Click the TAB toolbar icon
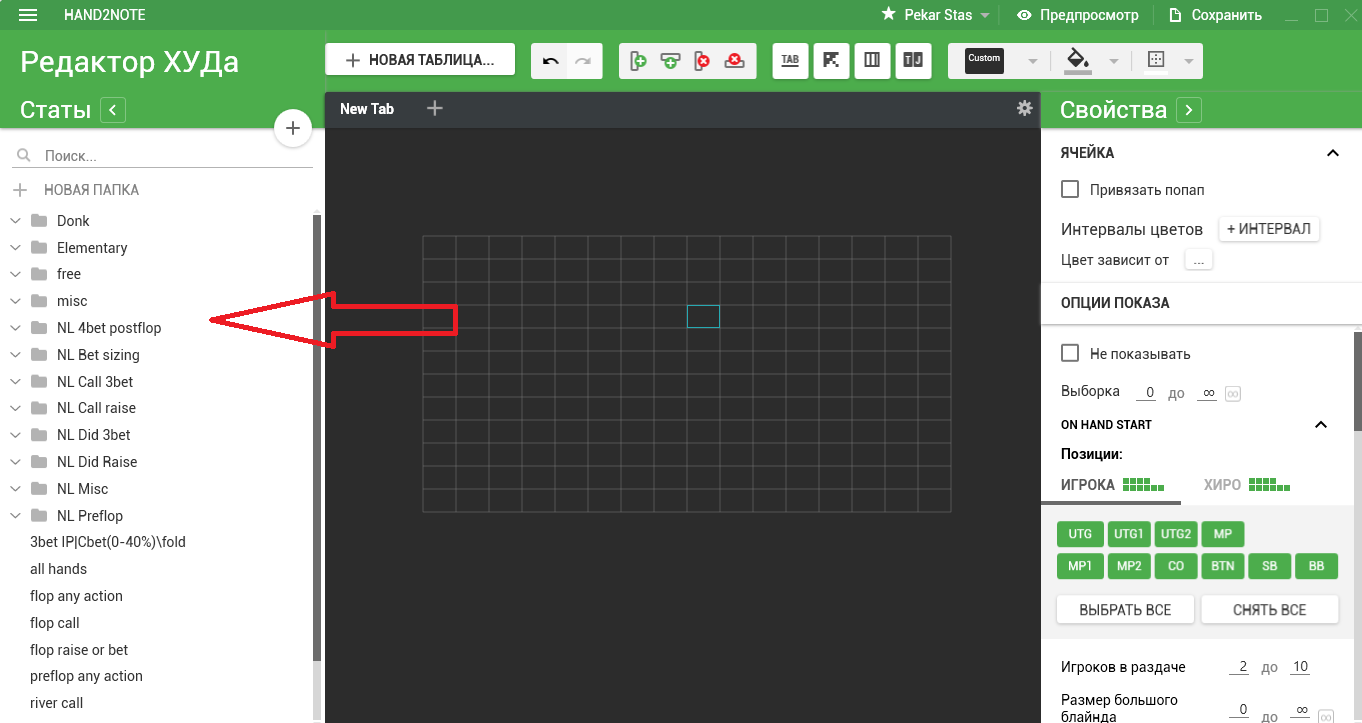The height and width of the screenshot is (723, 1362). coord(790,61)
